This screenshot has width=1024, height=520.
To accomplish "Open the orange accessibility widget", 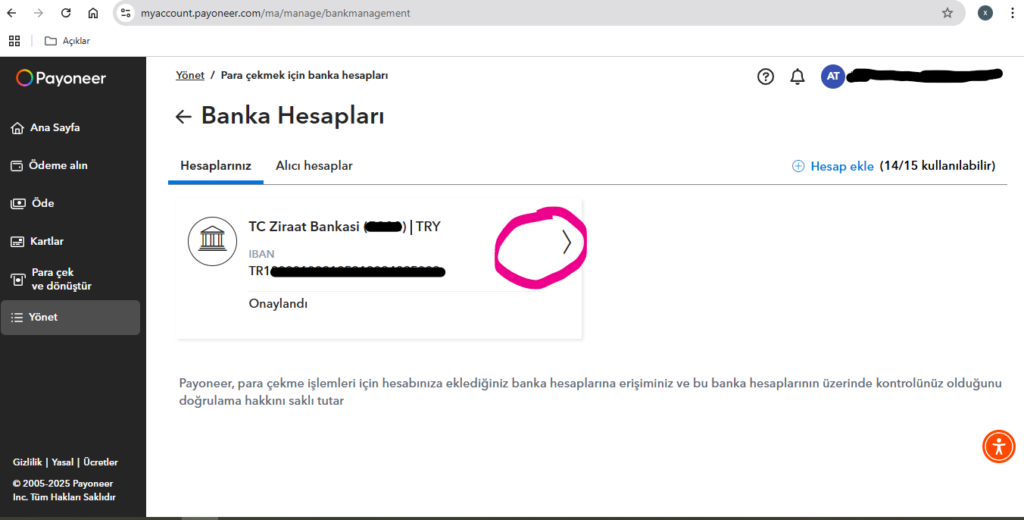I will point(999,446).
